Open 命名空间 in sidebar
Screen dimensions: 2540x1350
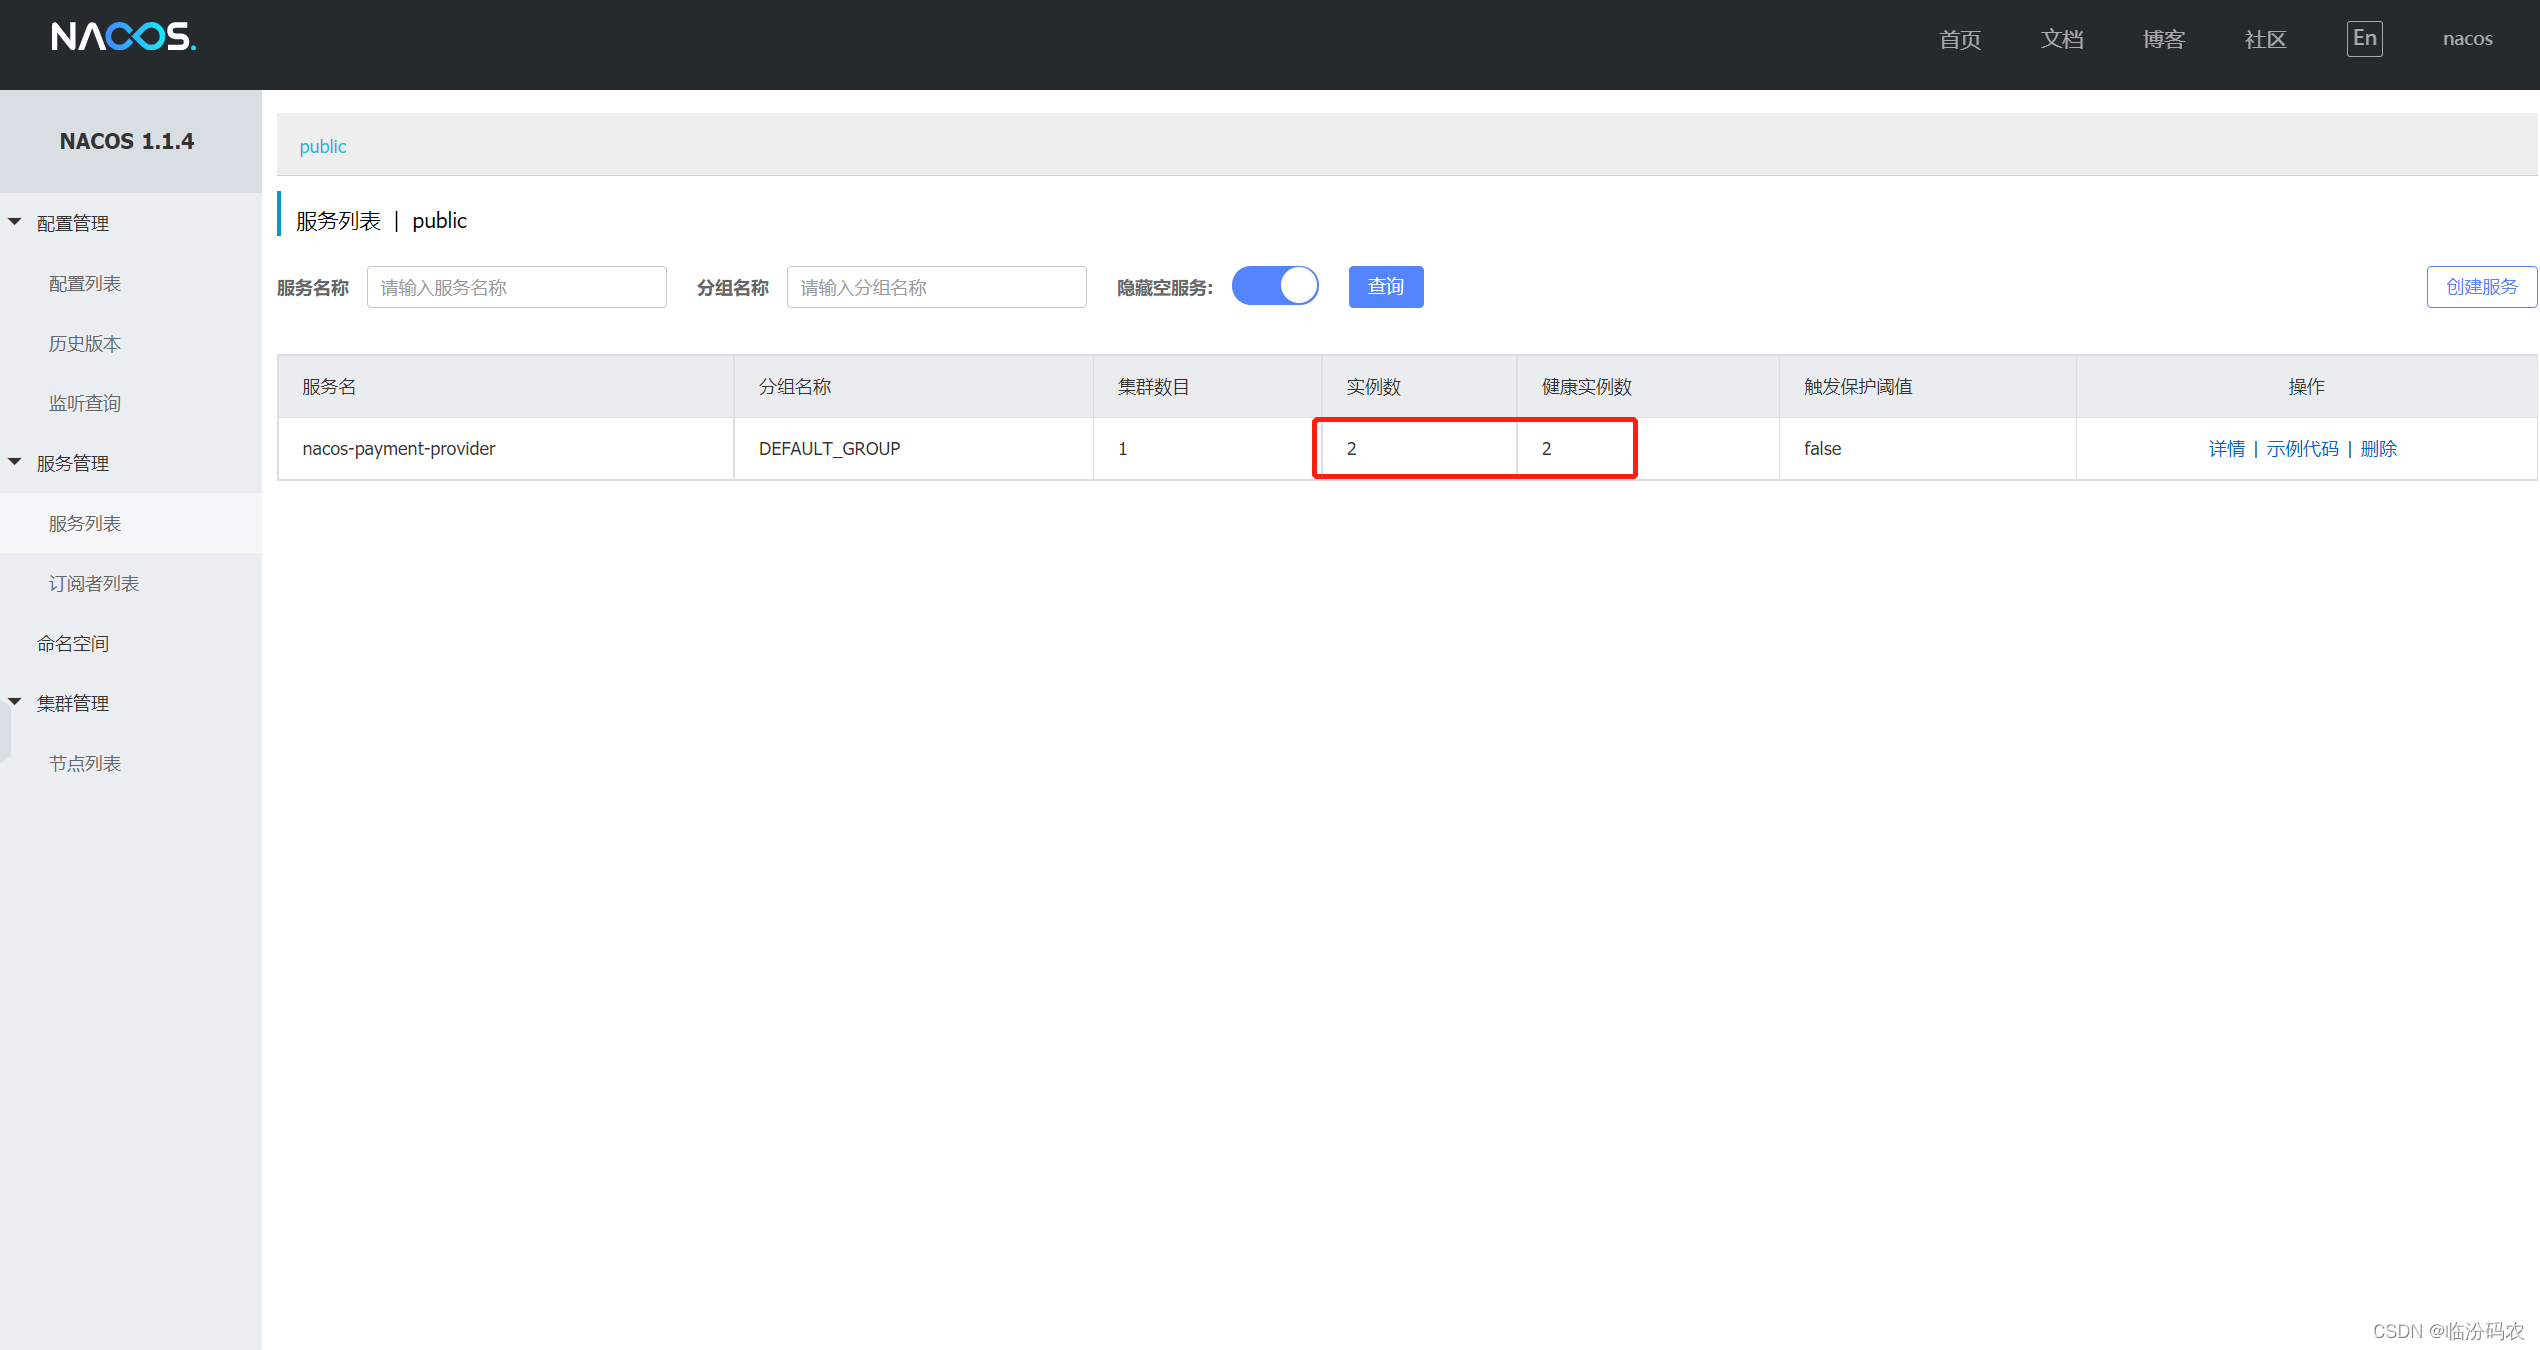click(73, 644)
